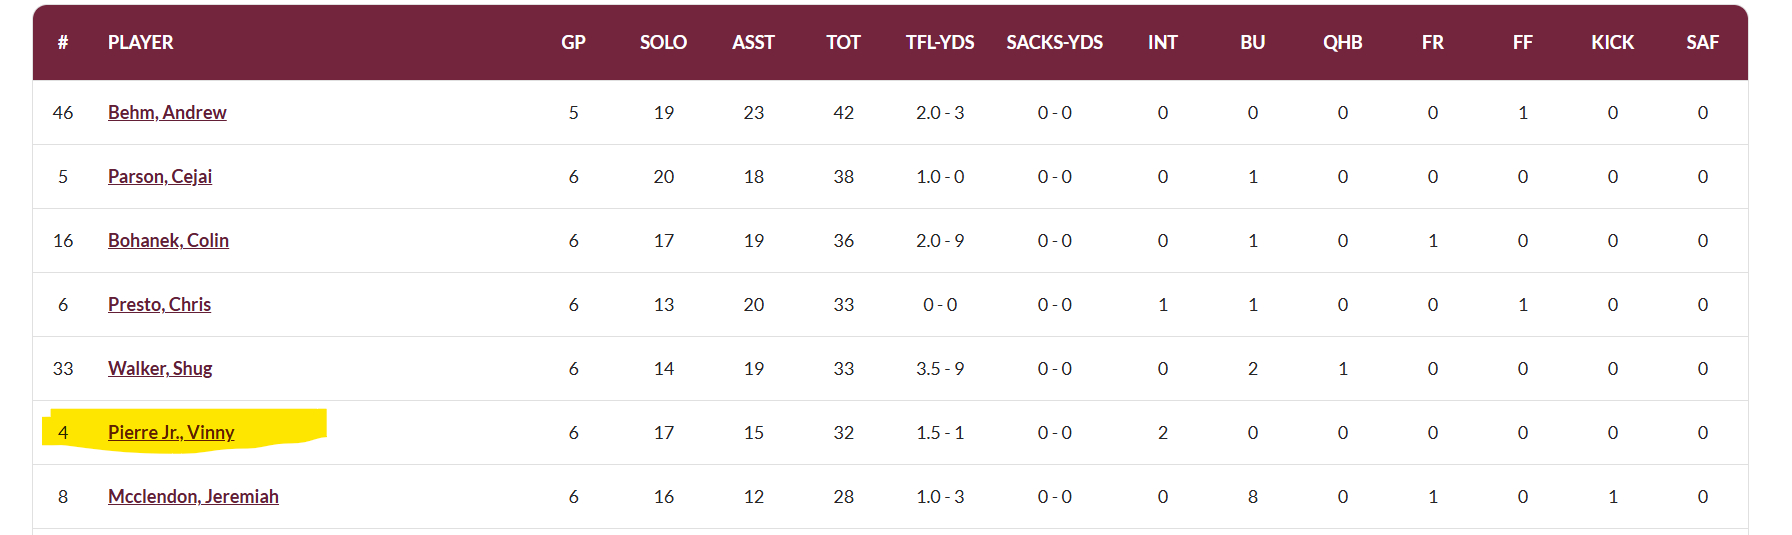Screen dimensions: 1792x535
Task: Click the SACKS-YDS column header
Action: pos(1054,43)
